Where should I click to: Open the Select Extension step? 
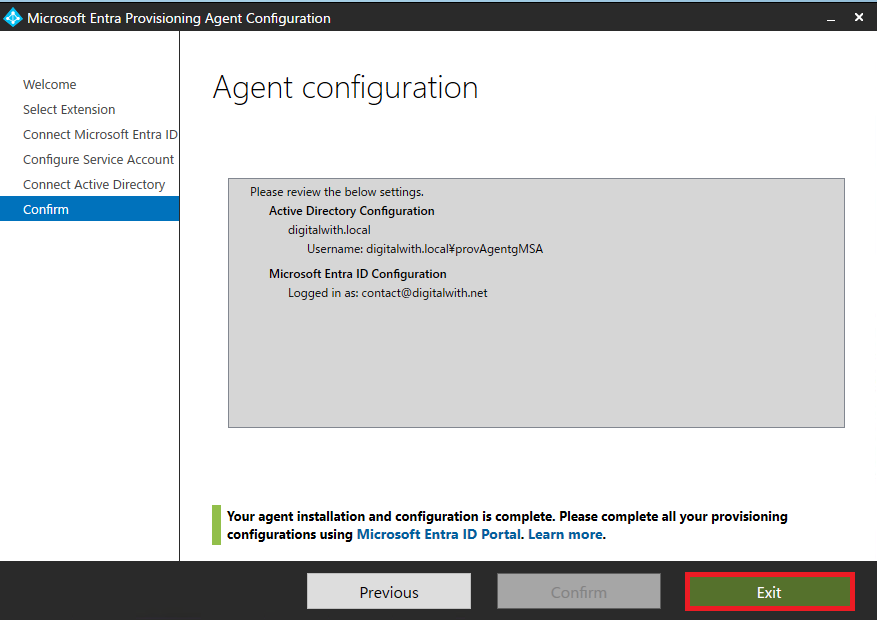point(69,110)
